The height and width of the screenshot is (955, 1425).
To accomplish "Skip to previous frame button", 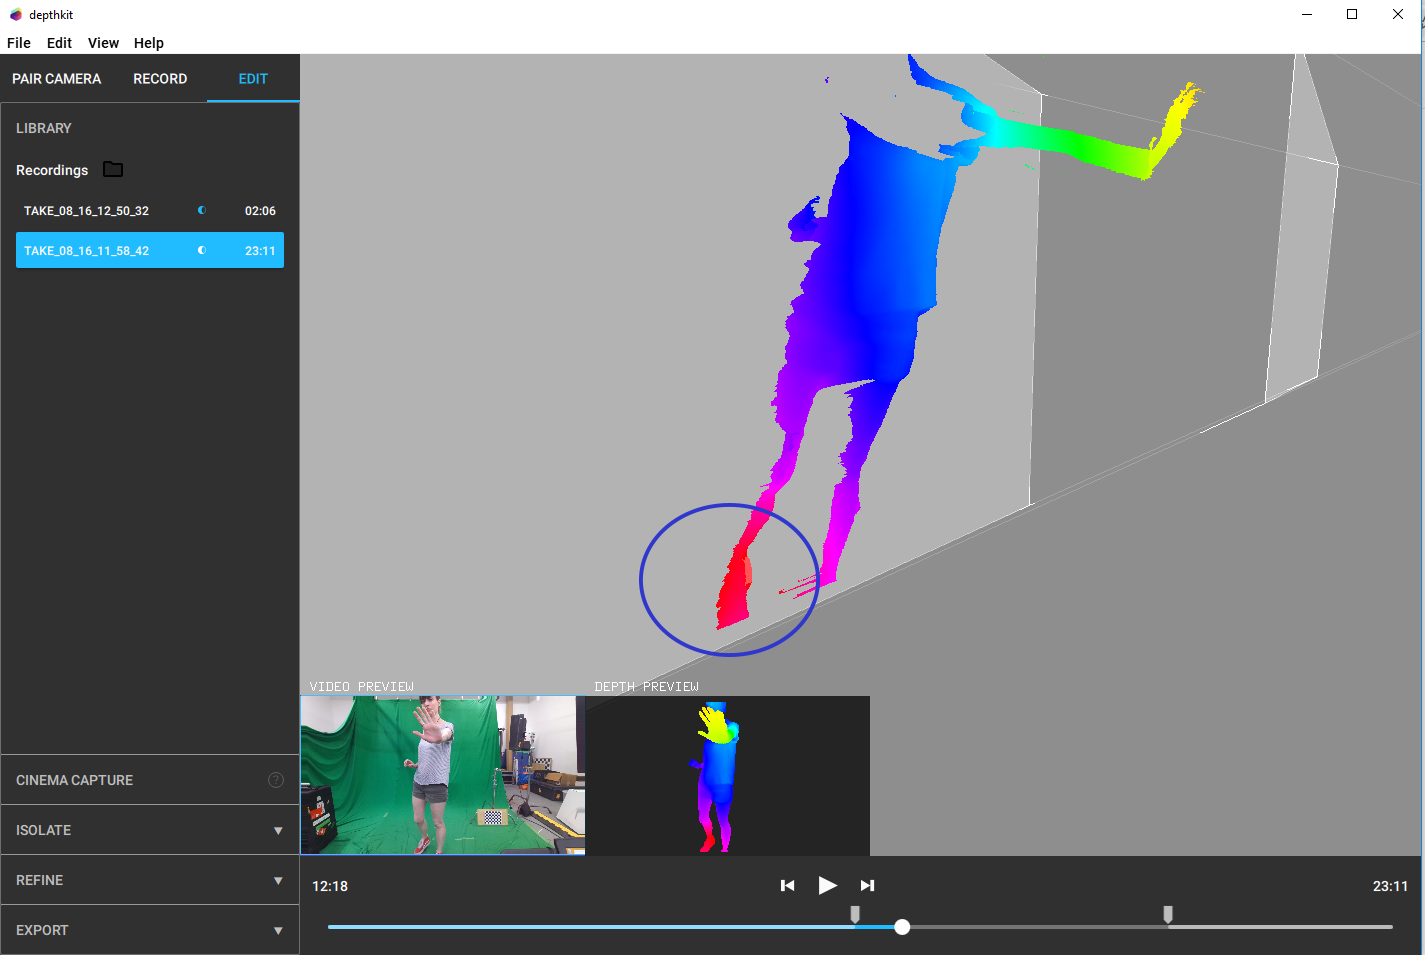I will [x=788, y=885].
